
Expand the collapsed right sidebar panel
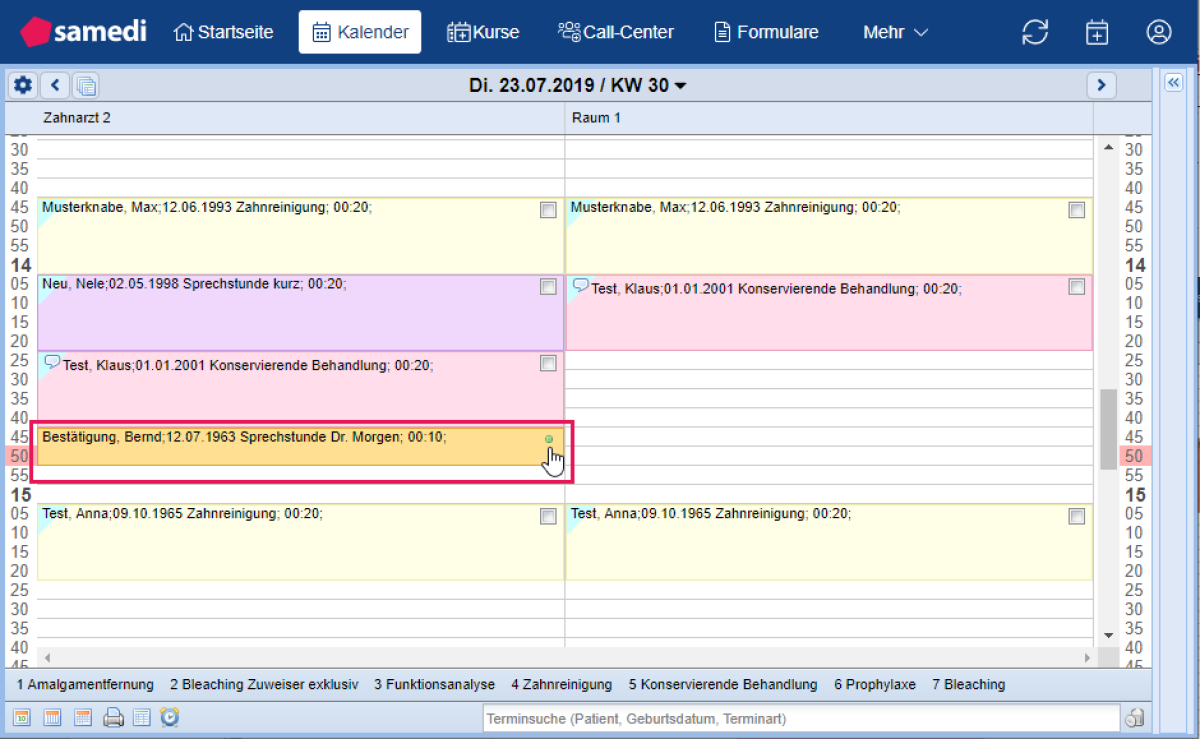coord(1174,84)
